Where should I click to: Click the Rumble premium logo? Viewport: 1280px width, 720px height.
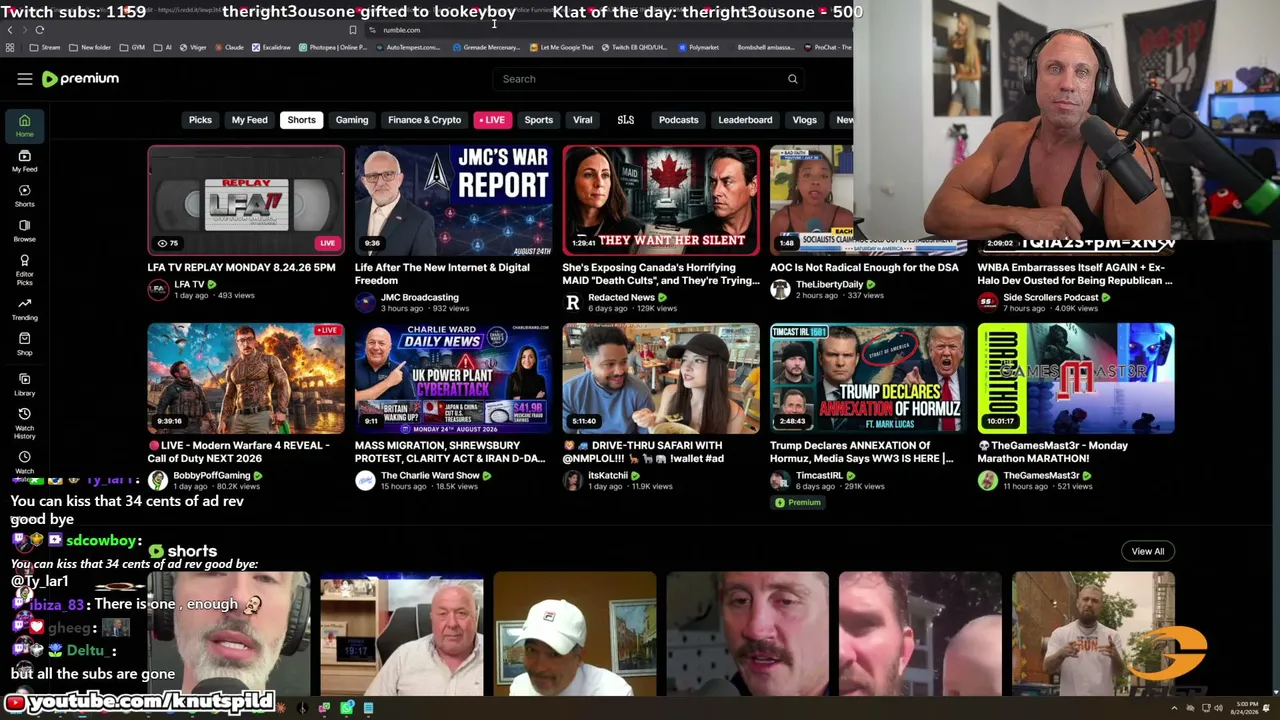(x=81, y=79)
